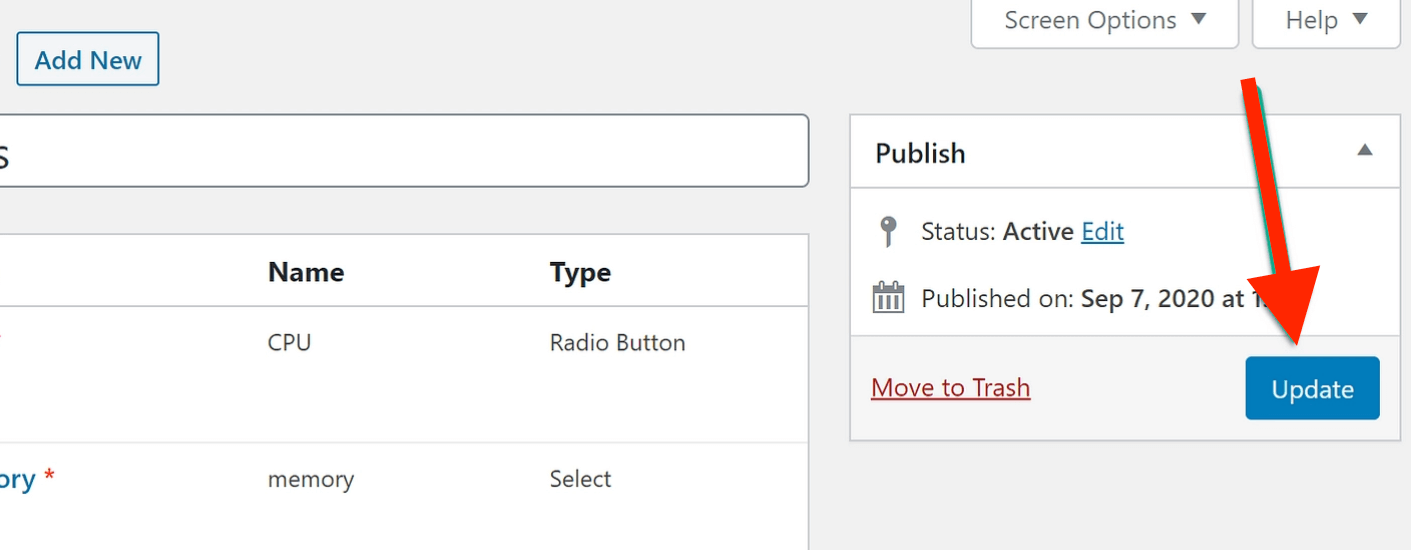This screenshot has height=550, width=1411.
Task: Focus the field group title input
Action: tap(400, 151)
